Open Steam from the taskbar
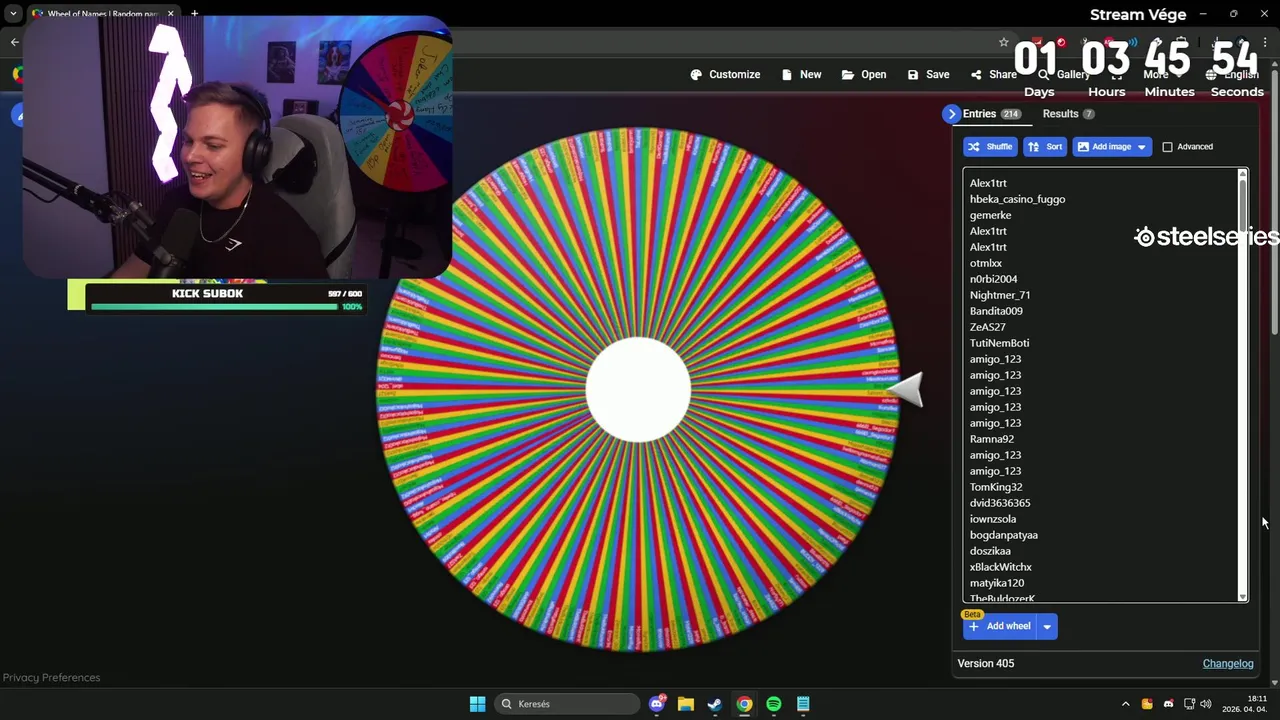Viewport: 1280px width, 720px height. click(715, 704)
